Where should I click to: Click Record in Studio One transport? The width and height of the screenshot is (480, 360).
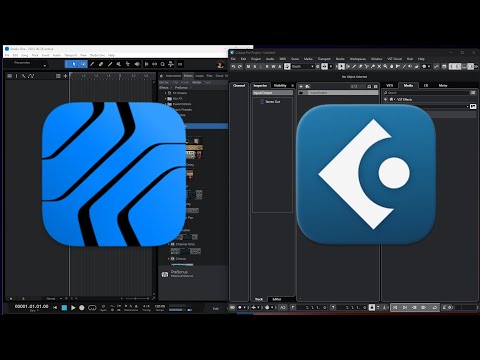tap(82, 308)
